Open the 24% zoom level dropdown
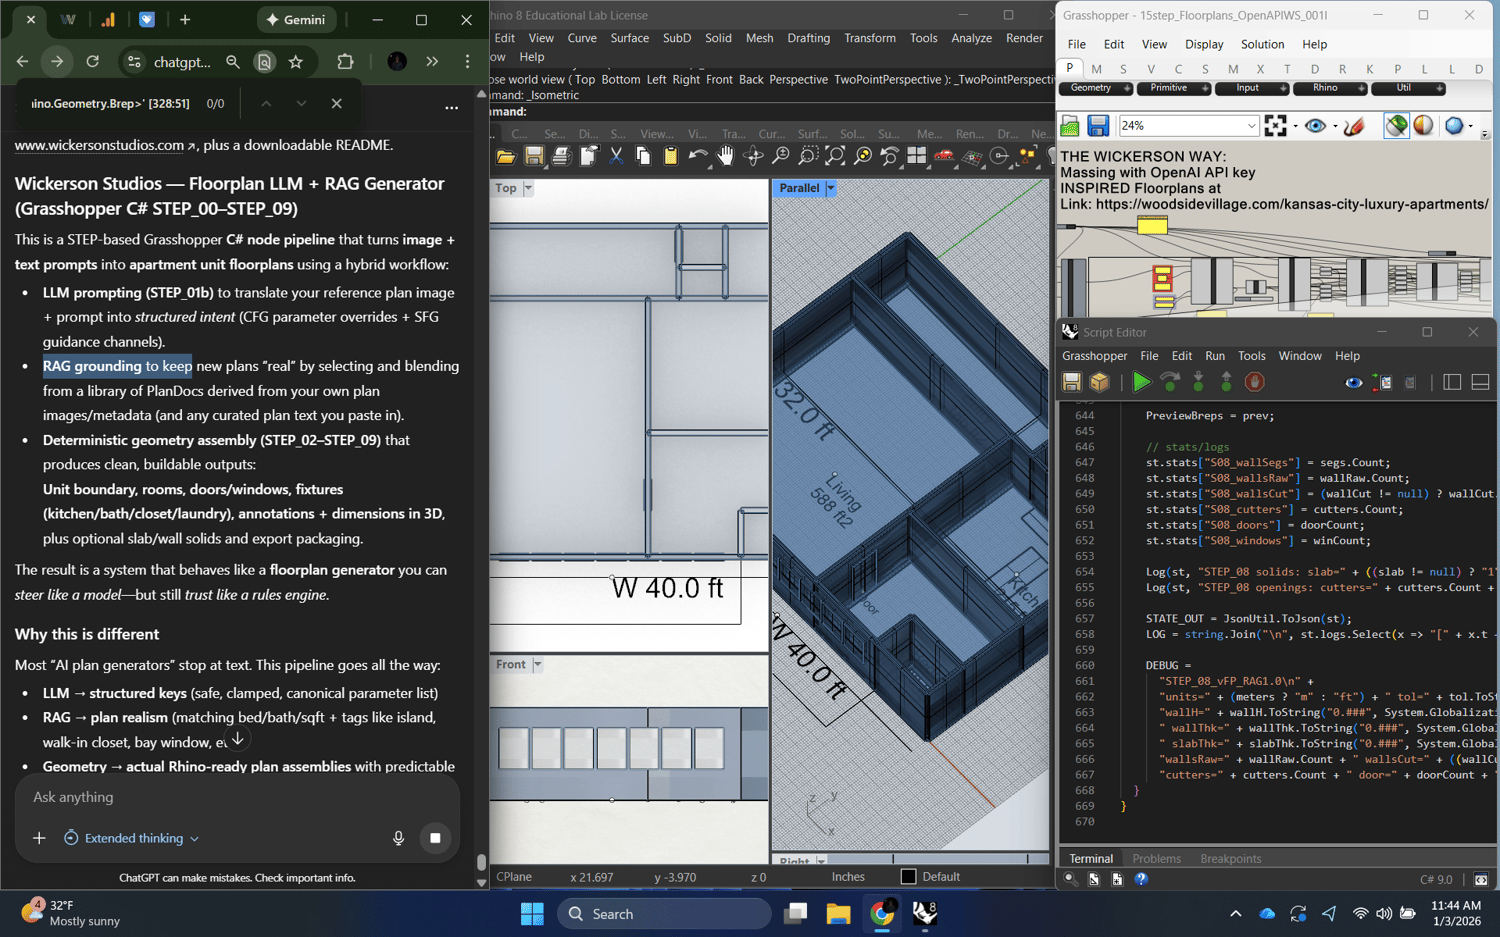The image size is (1500, 937). point(1251,126)
